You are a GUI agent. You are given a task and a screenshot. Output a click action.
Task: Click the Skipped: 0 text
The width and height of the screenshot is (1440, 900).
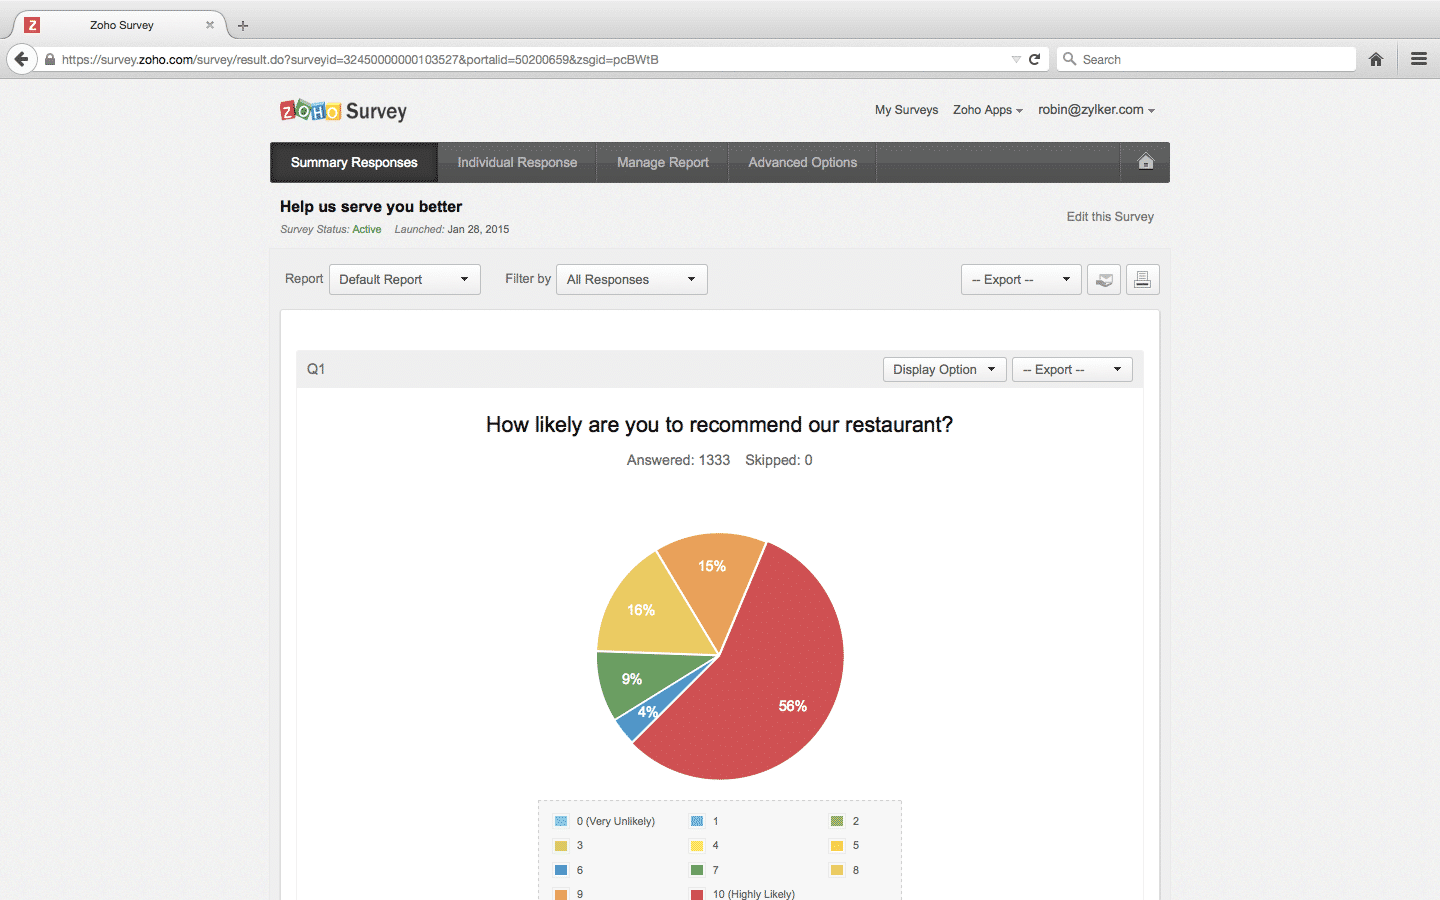[779, 460]
